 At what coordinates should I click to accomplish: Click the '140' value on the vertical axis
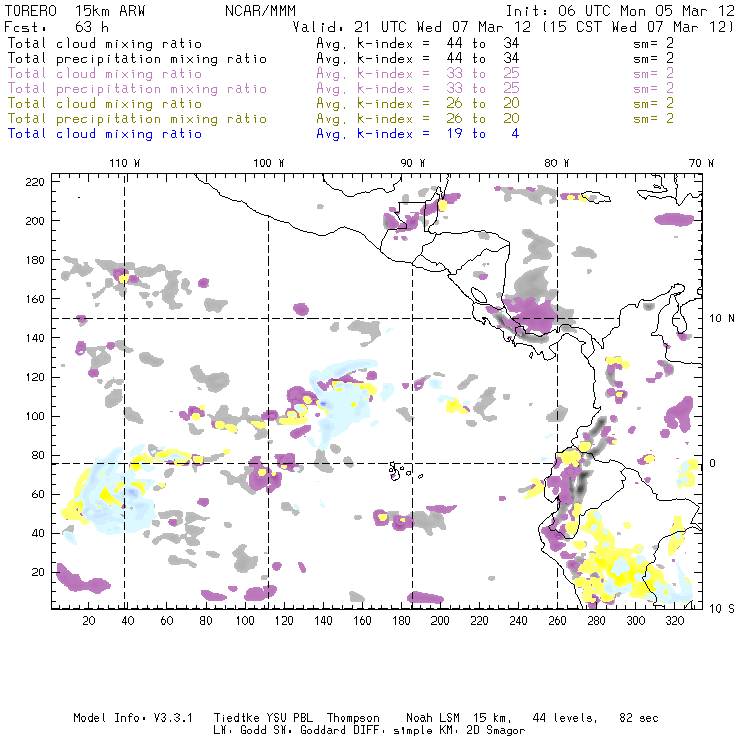coord(35,338)
